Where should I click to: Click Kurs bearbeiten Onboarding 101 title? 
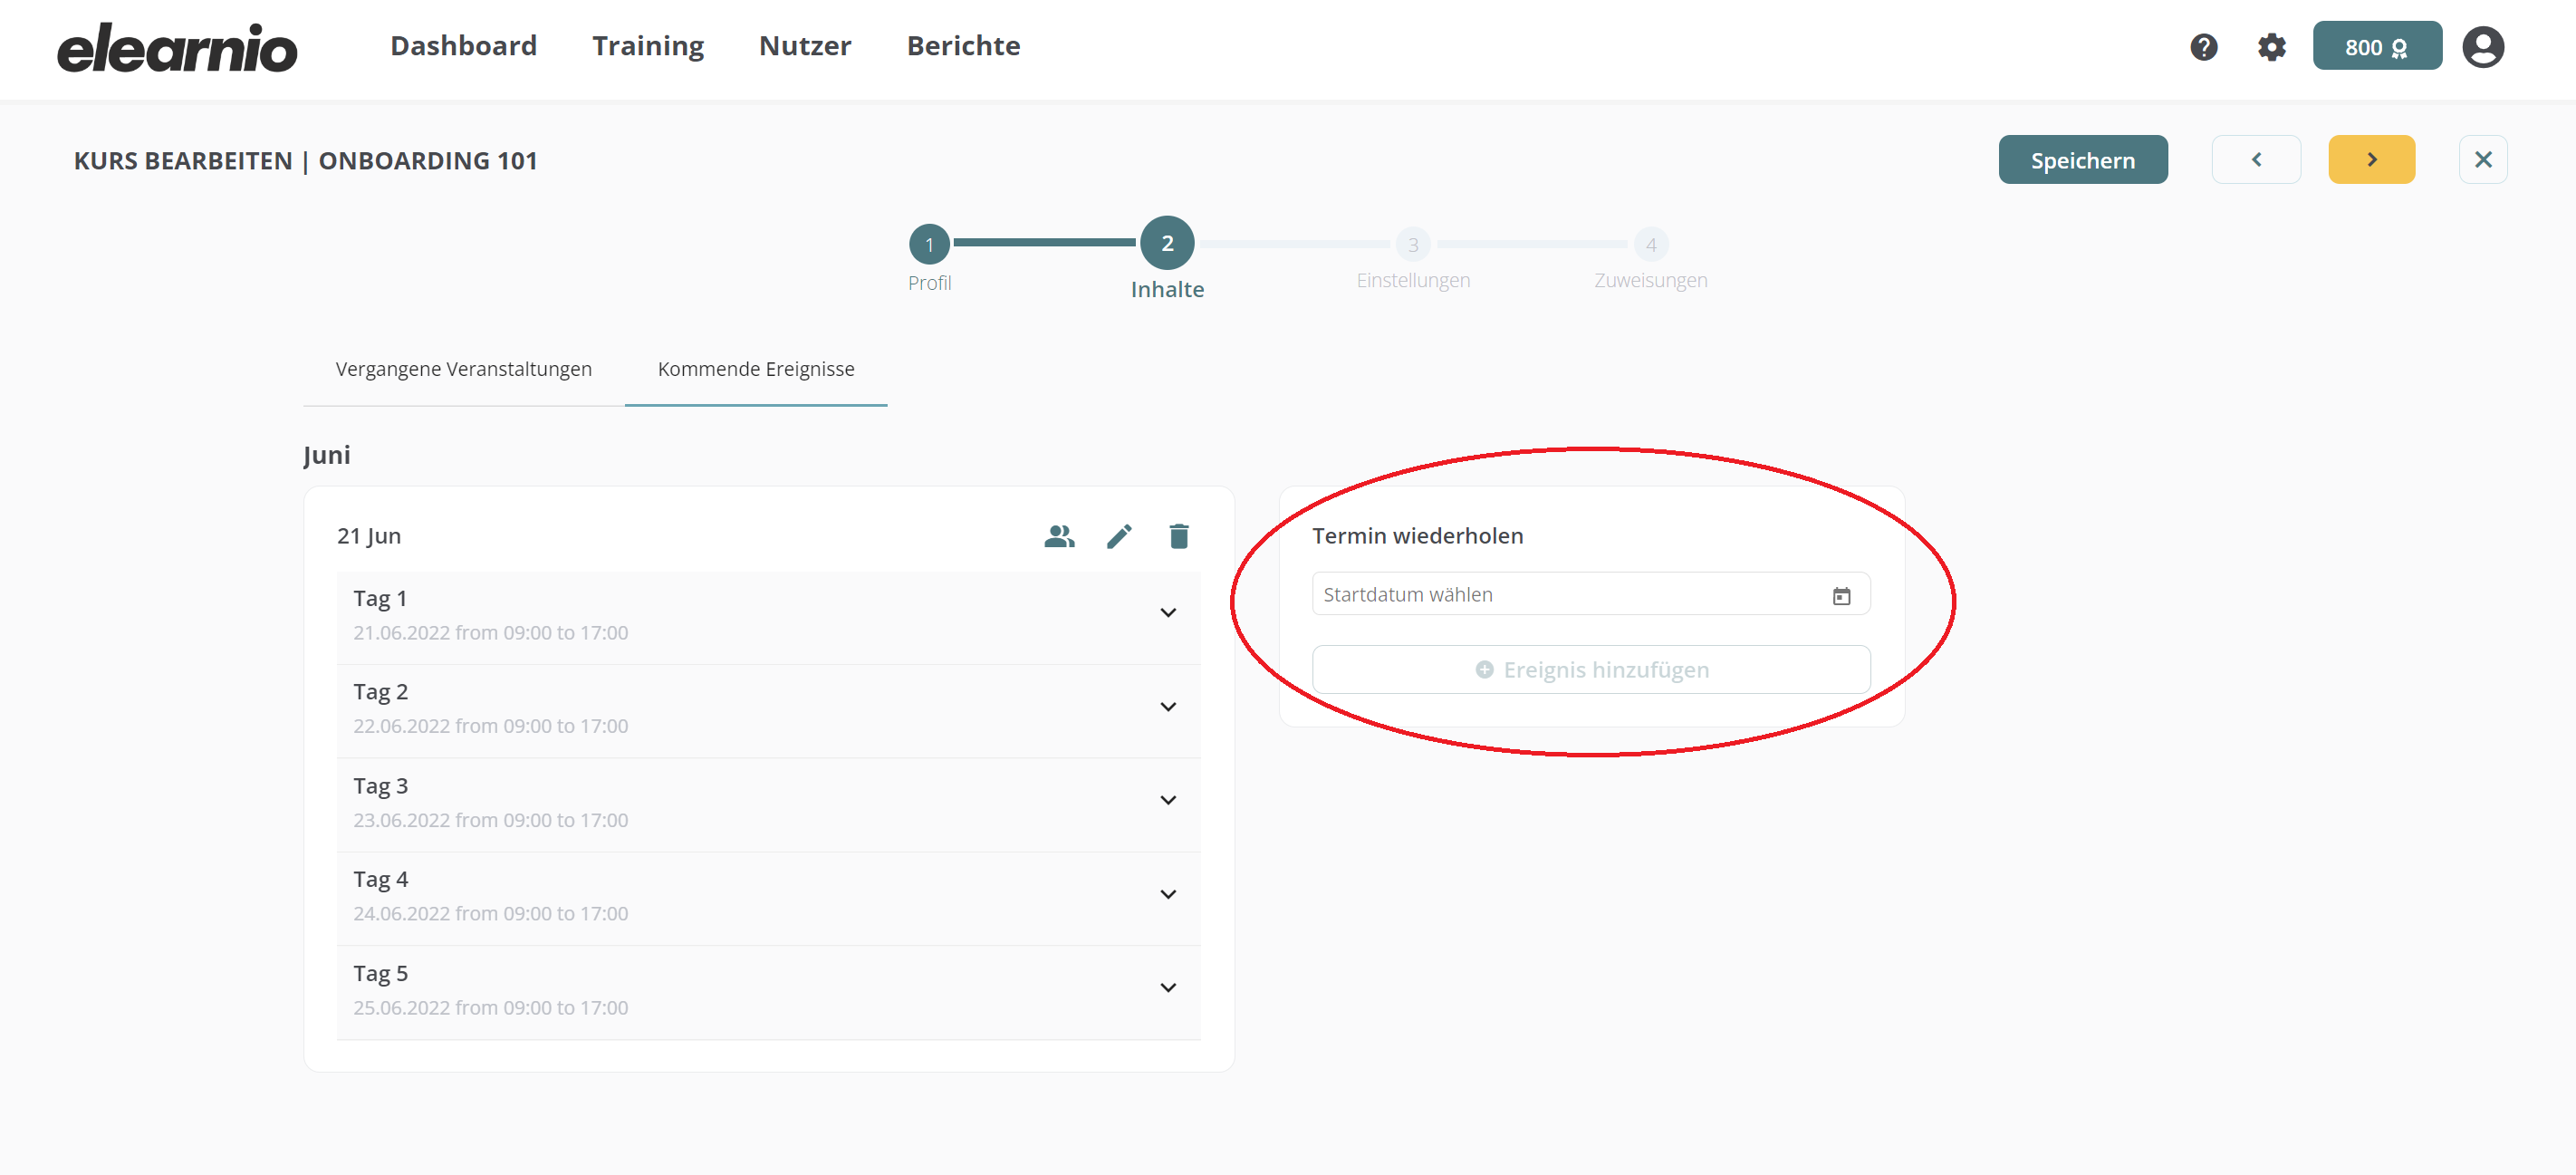tap(305, 161)
